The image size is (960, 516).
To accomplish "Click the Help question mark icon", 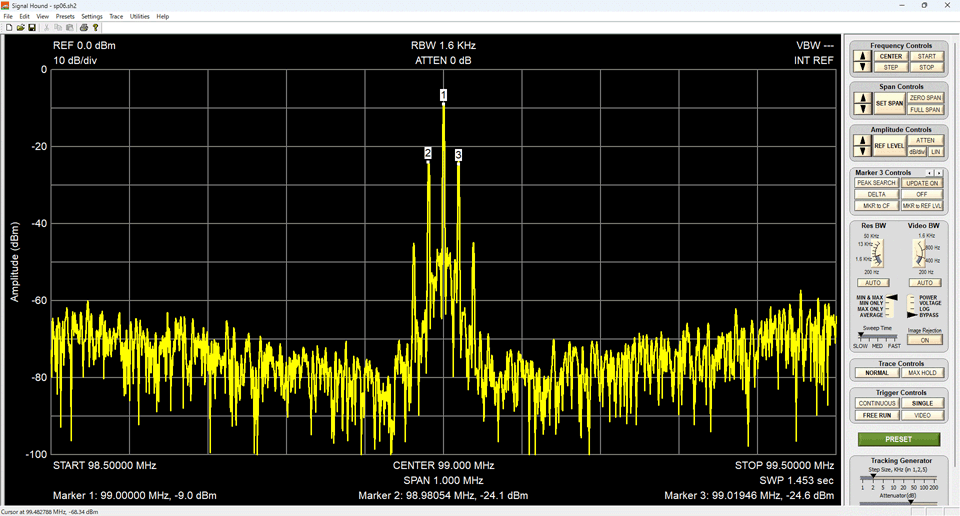I will click(x=96, y=28).
